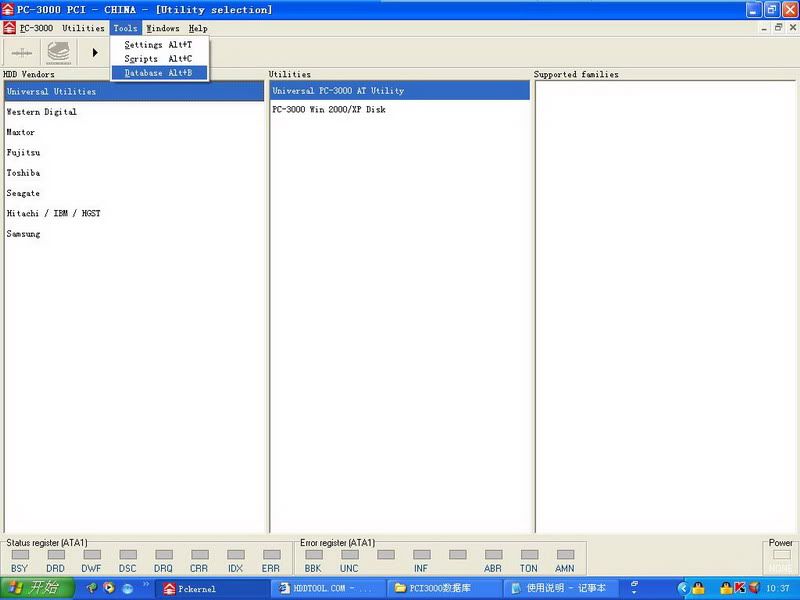Choose Settings from Tools menu
The image size is (800, 600).
[159, 45]
